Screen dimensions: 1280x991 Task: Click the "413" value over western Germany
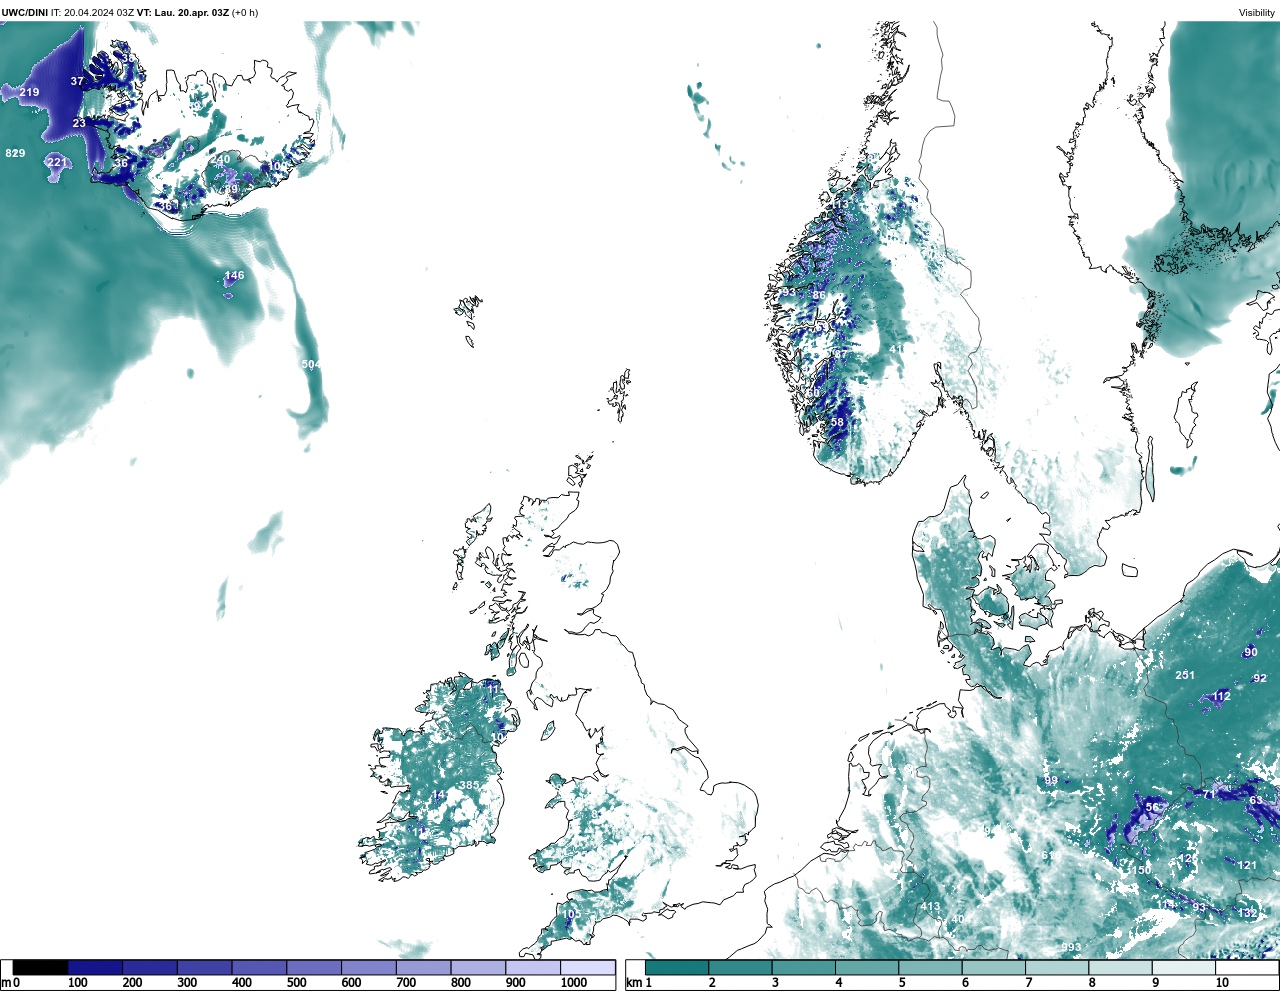pos(930,907)
